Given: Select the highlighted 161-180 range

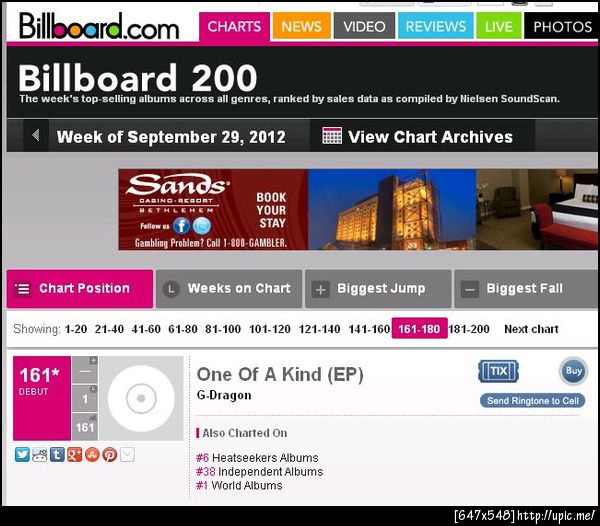Looking at the screenshot, I should 419,328.
